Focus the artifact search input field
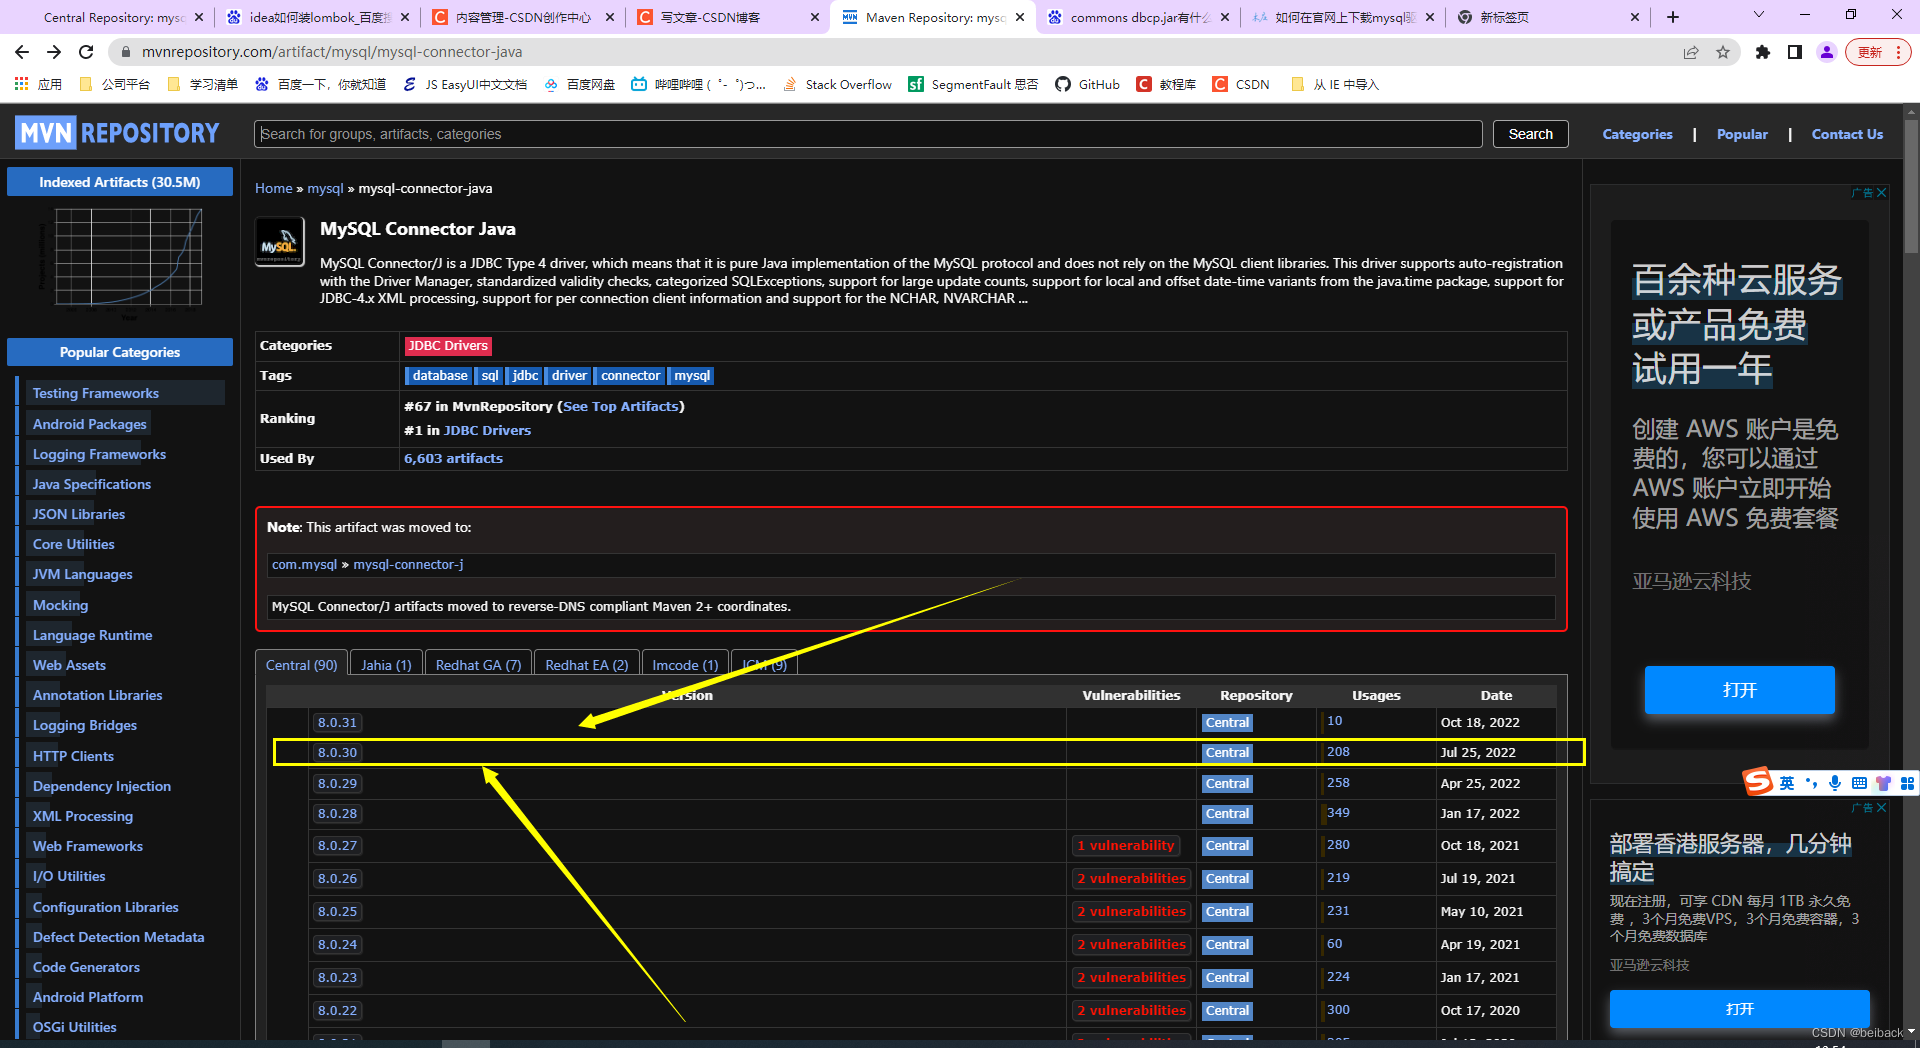This screenshot has width=1920, height=1048. point(868,134)
